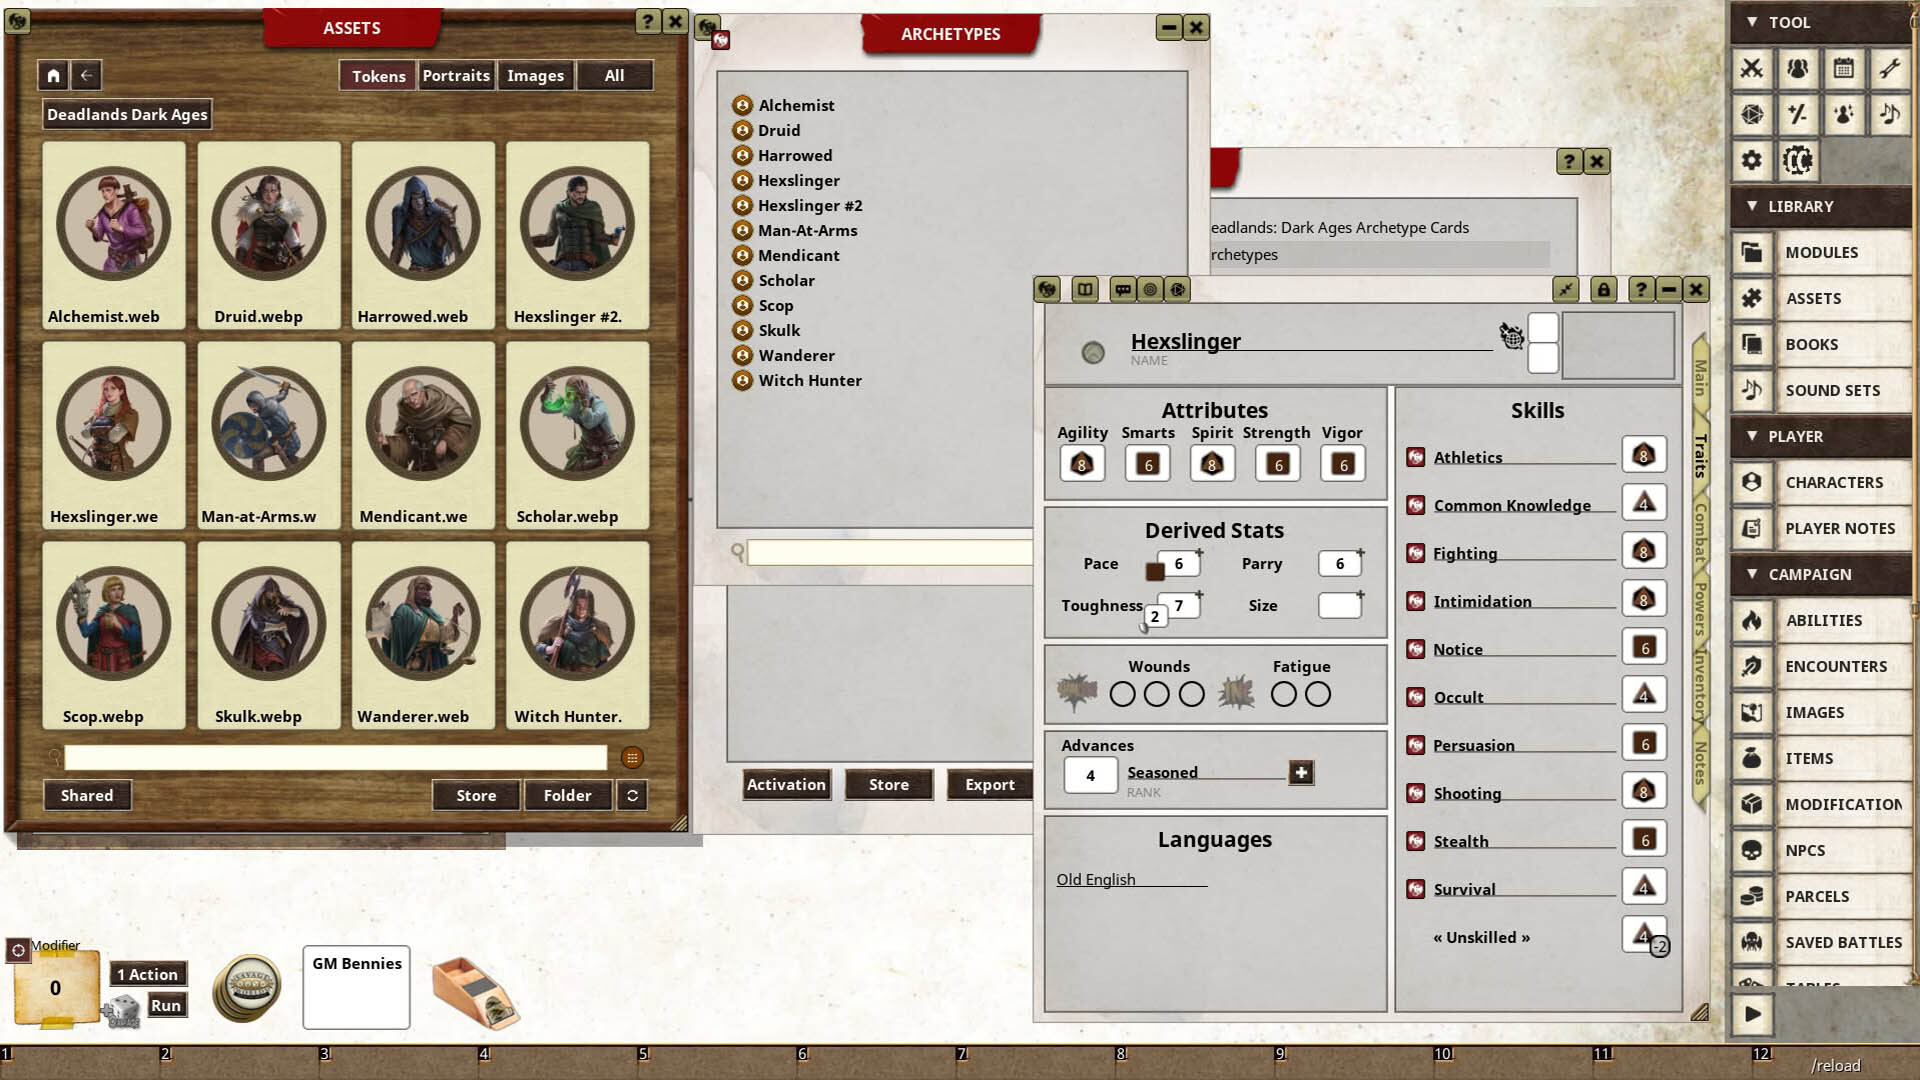Lock the Hexslinger character sheet
Viewport: 1920px width, 1080px height.
tap(1604, 289)
